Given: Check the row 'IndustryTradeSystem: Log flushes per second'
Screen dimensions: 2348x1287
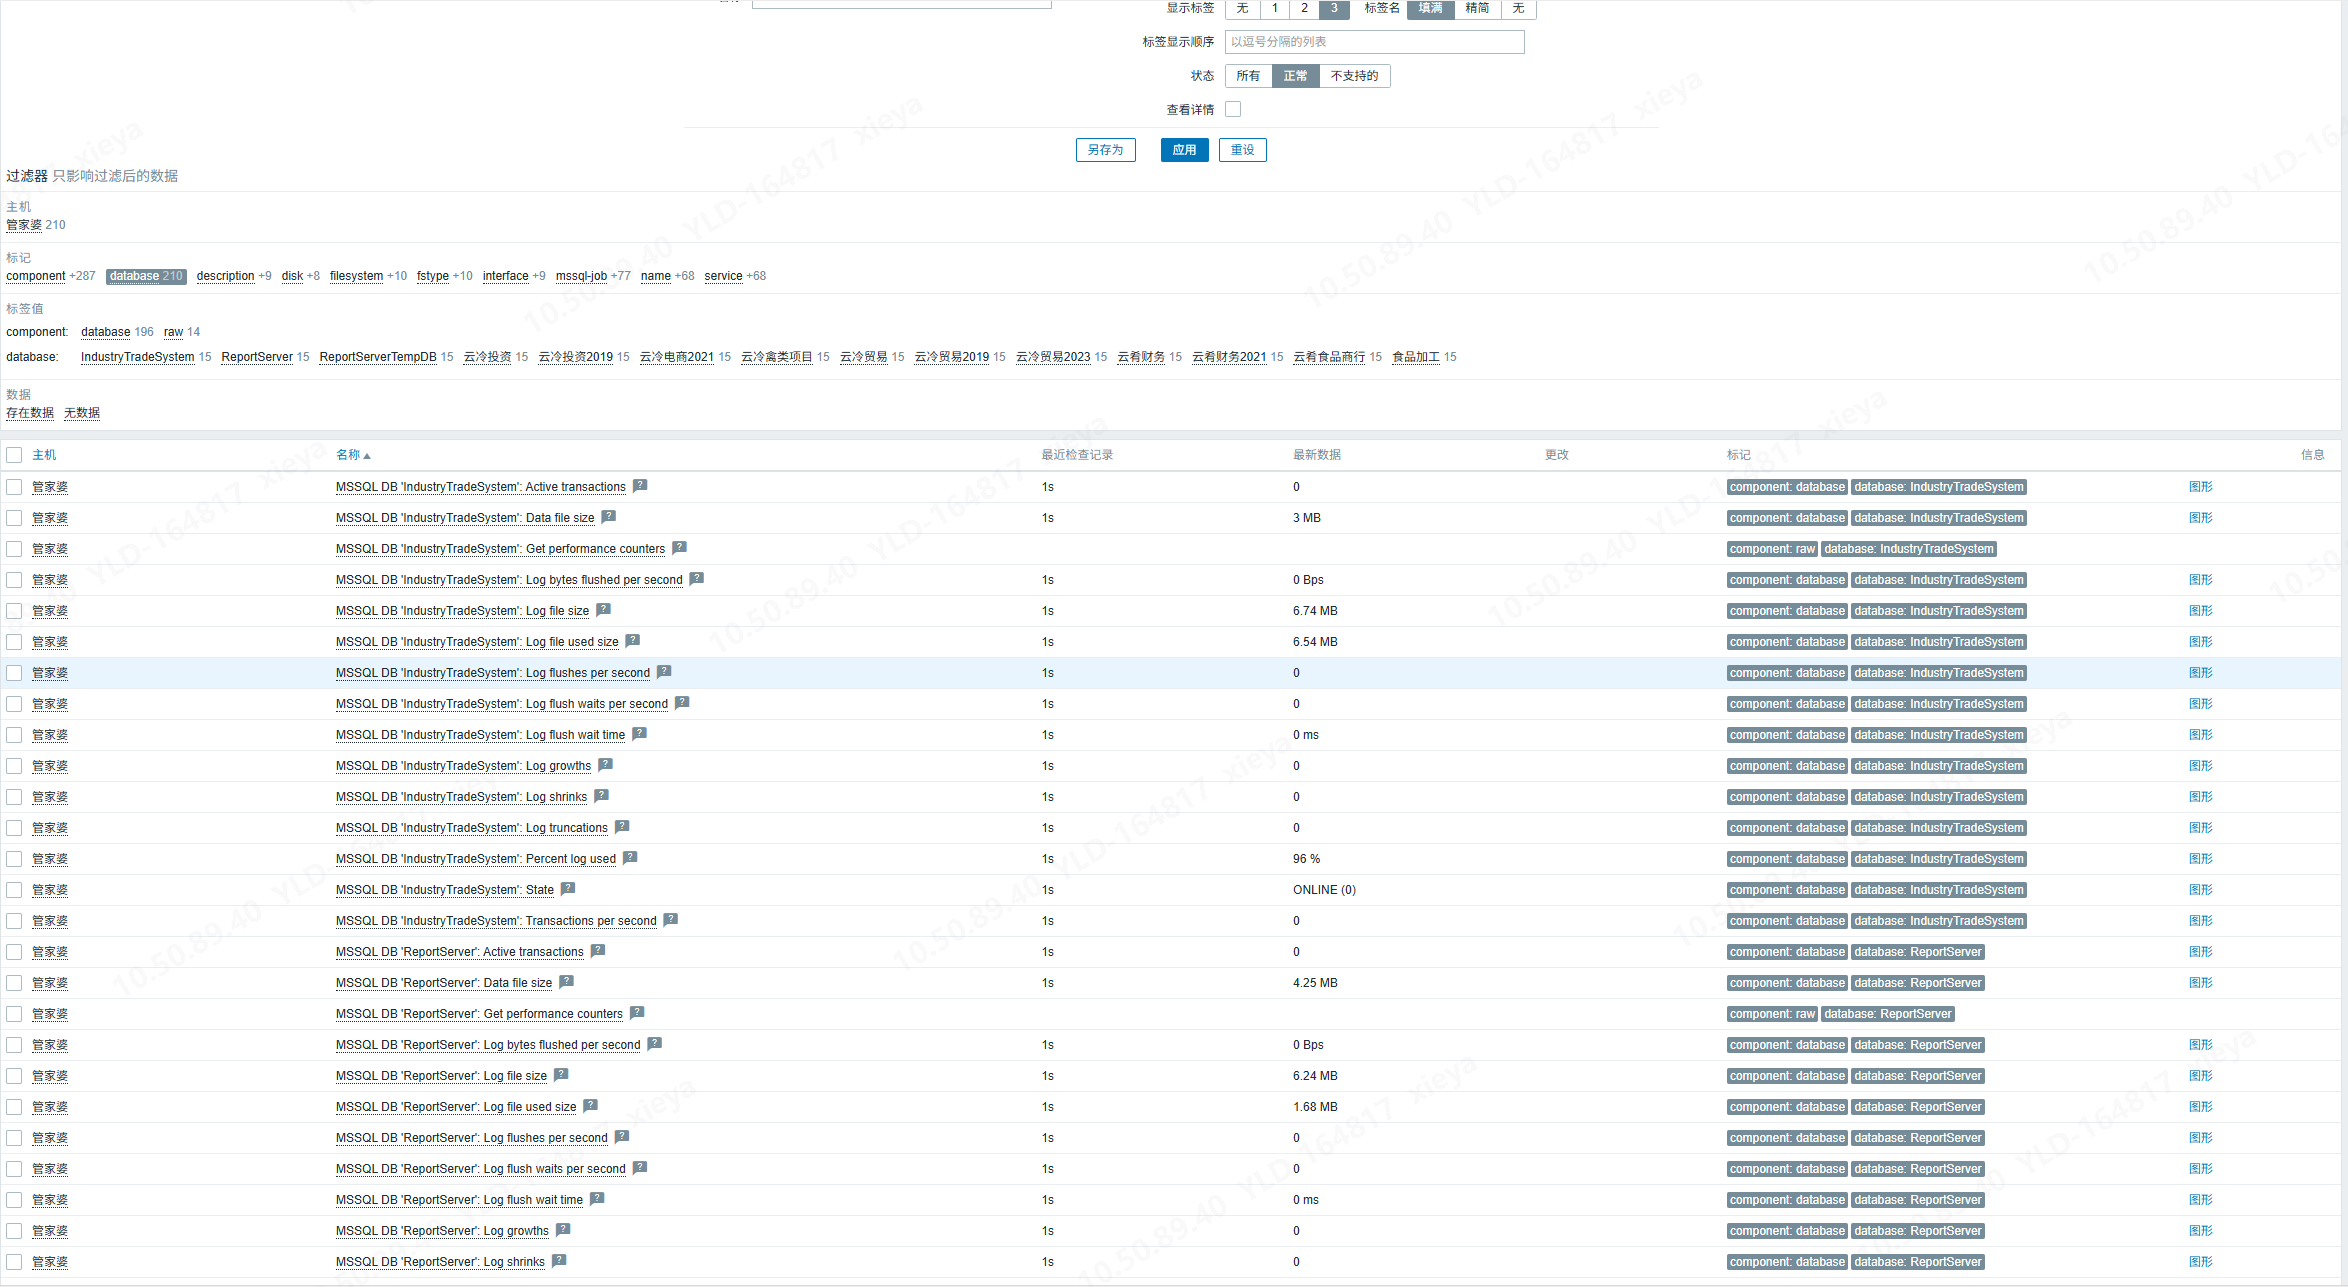Looking at the screenshot, I should [14, 673].
